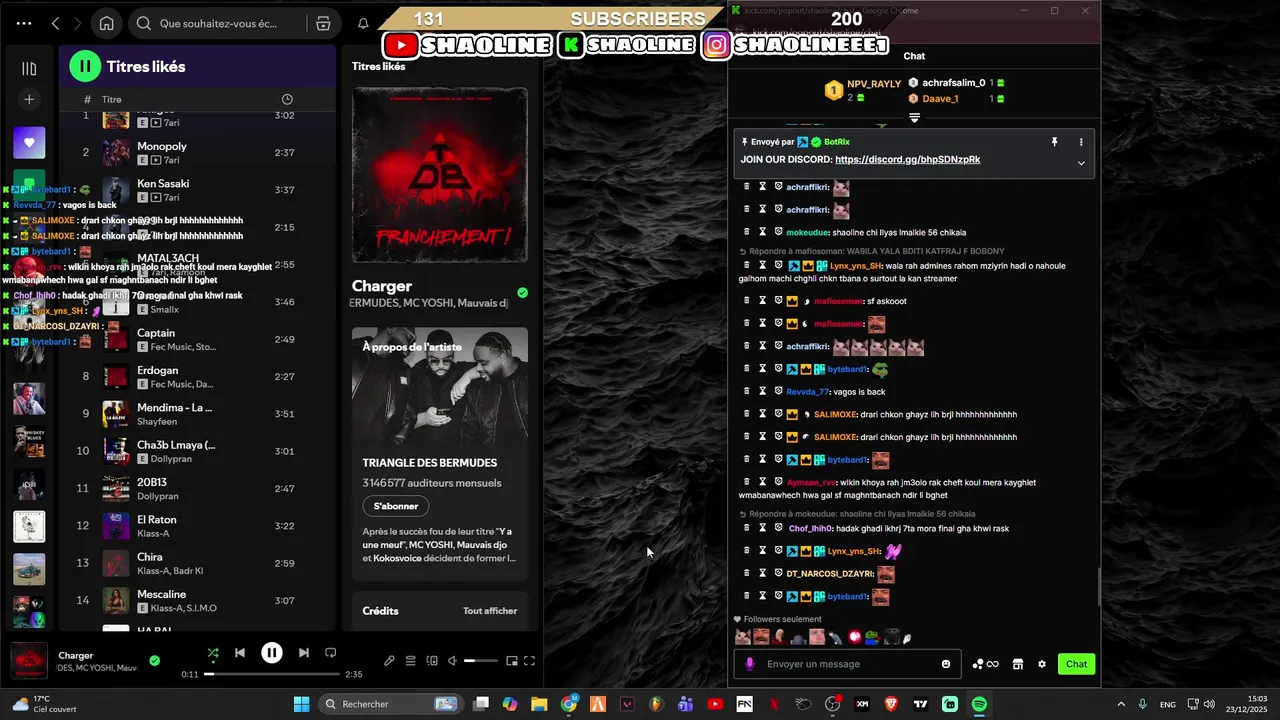This screenshot has height=720, width=1280.
Task: Pause the song in bottom player bar
Action: point(271,653)
